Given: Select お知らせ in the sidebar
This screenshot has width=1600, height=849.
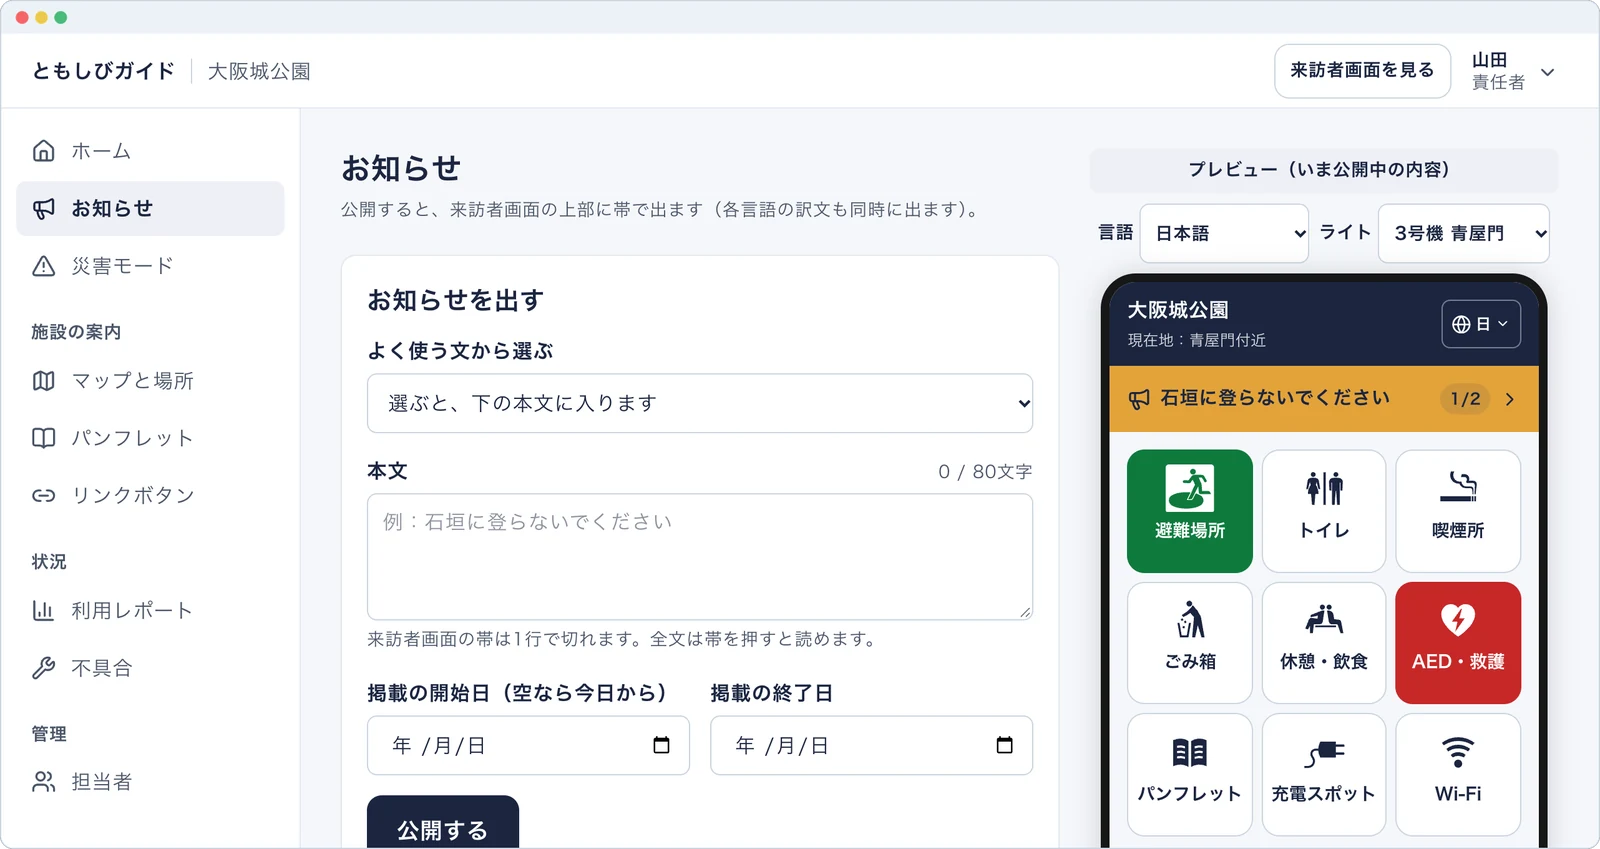Looking at the screenshot, I should (150, 208).
